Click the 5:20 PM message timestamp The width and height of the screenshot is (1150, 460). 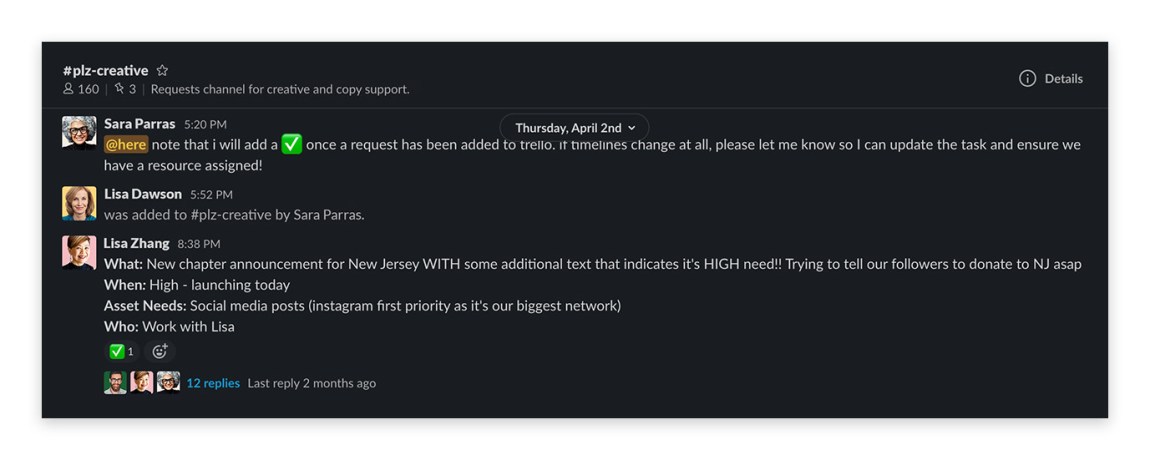point(205,125)
